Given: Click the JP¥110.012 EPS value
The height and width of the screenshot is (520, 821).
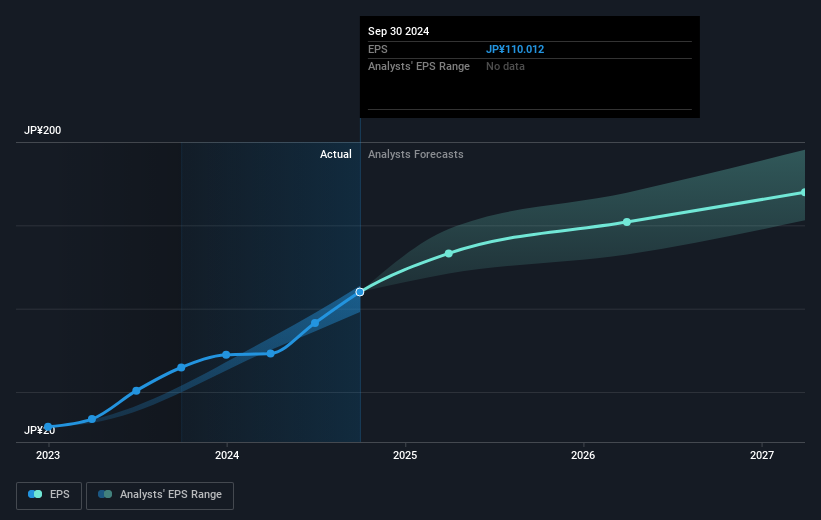Looking at the screenshot, I should click(x=515, y=49).
